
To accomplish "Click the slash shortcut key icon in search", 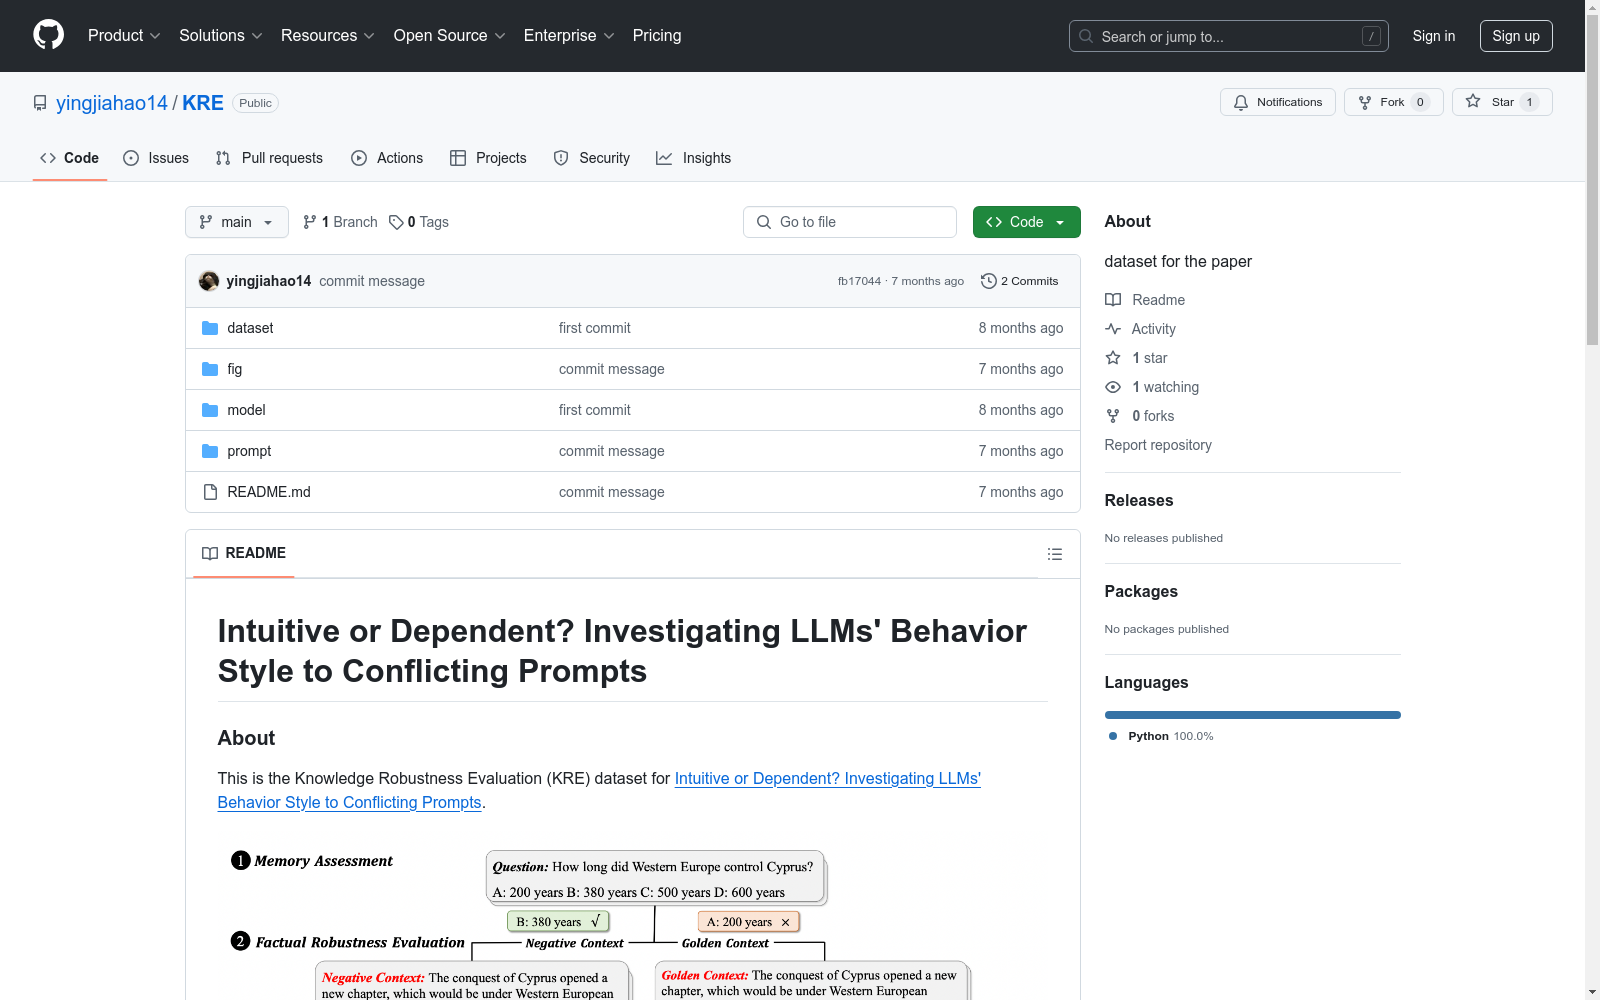I will point(1371,36).
